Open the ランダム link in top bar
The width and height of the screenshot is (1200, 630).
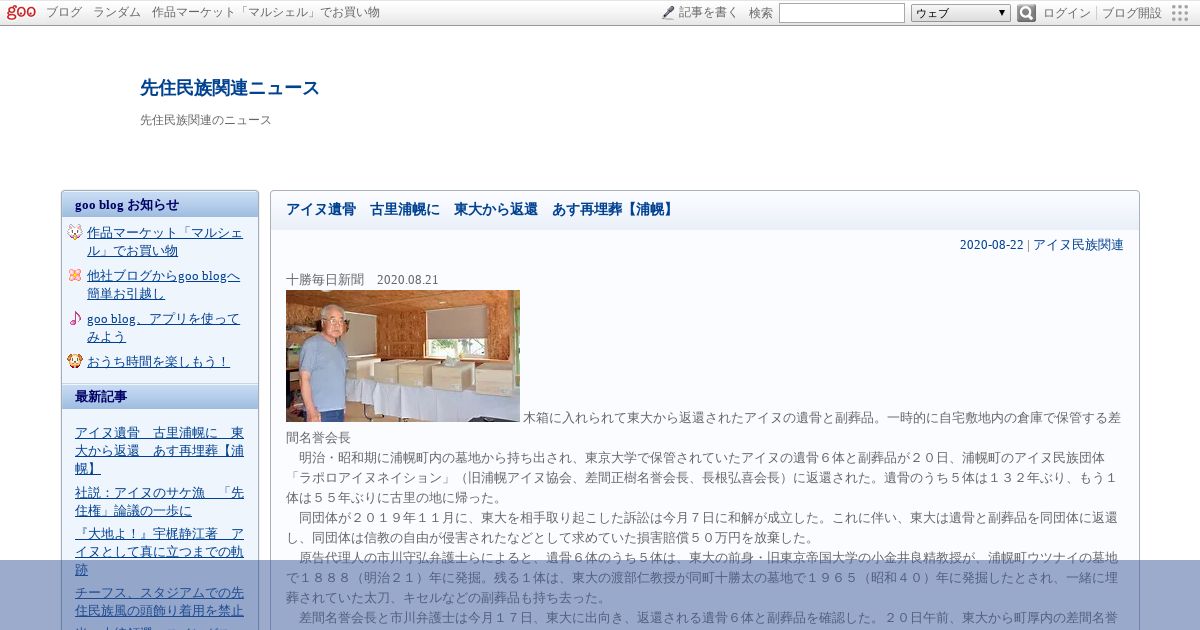tap(118, 13)
